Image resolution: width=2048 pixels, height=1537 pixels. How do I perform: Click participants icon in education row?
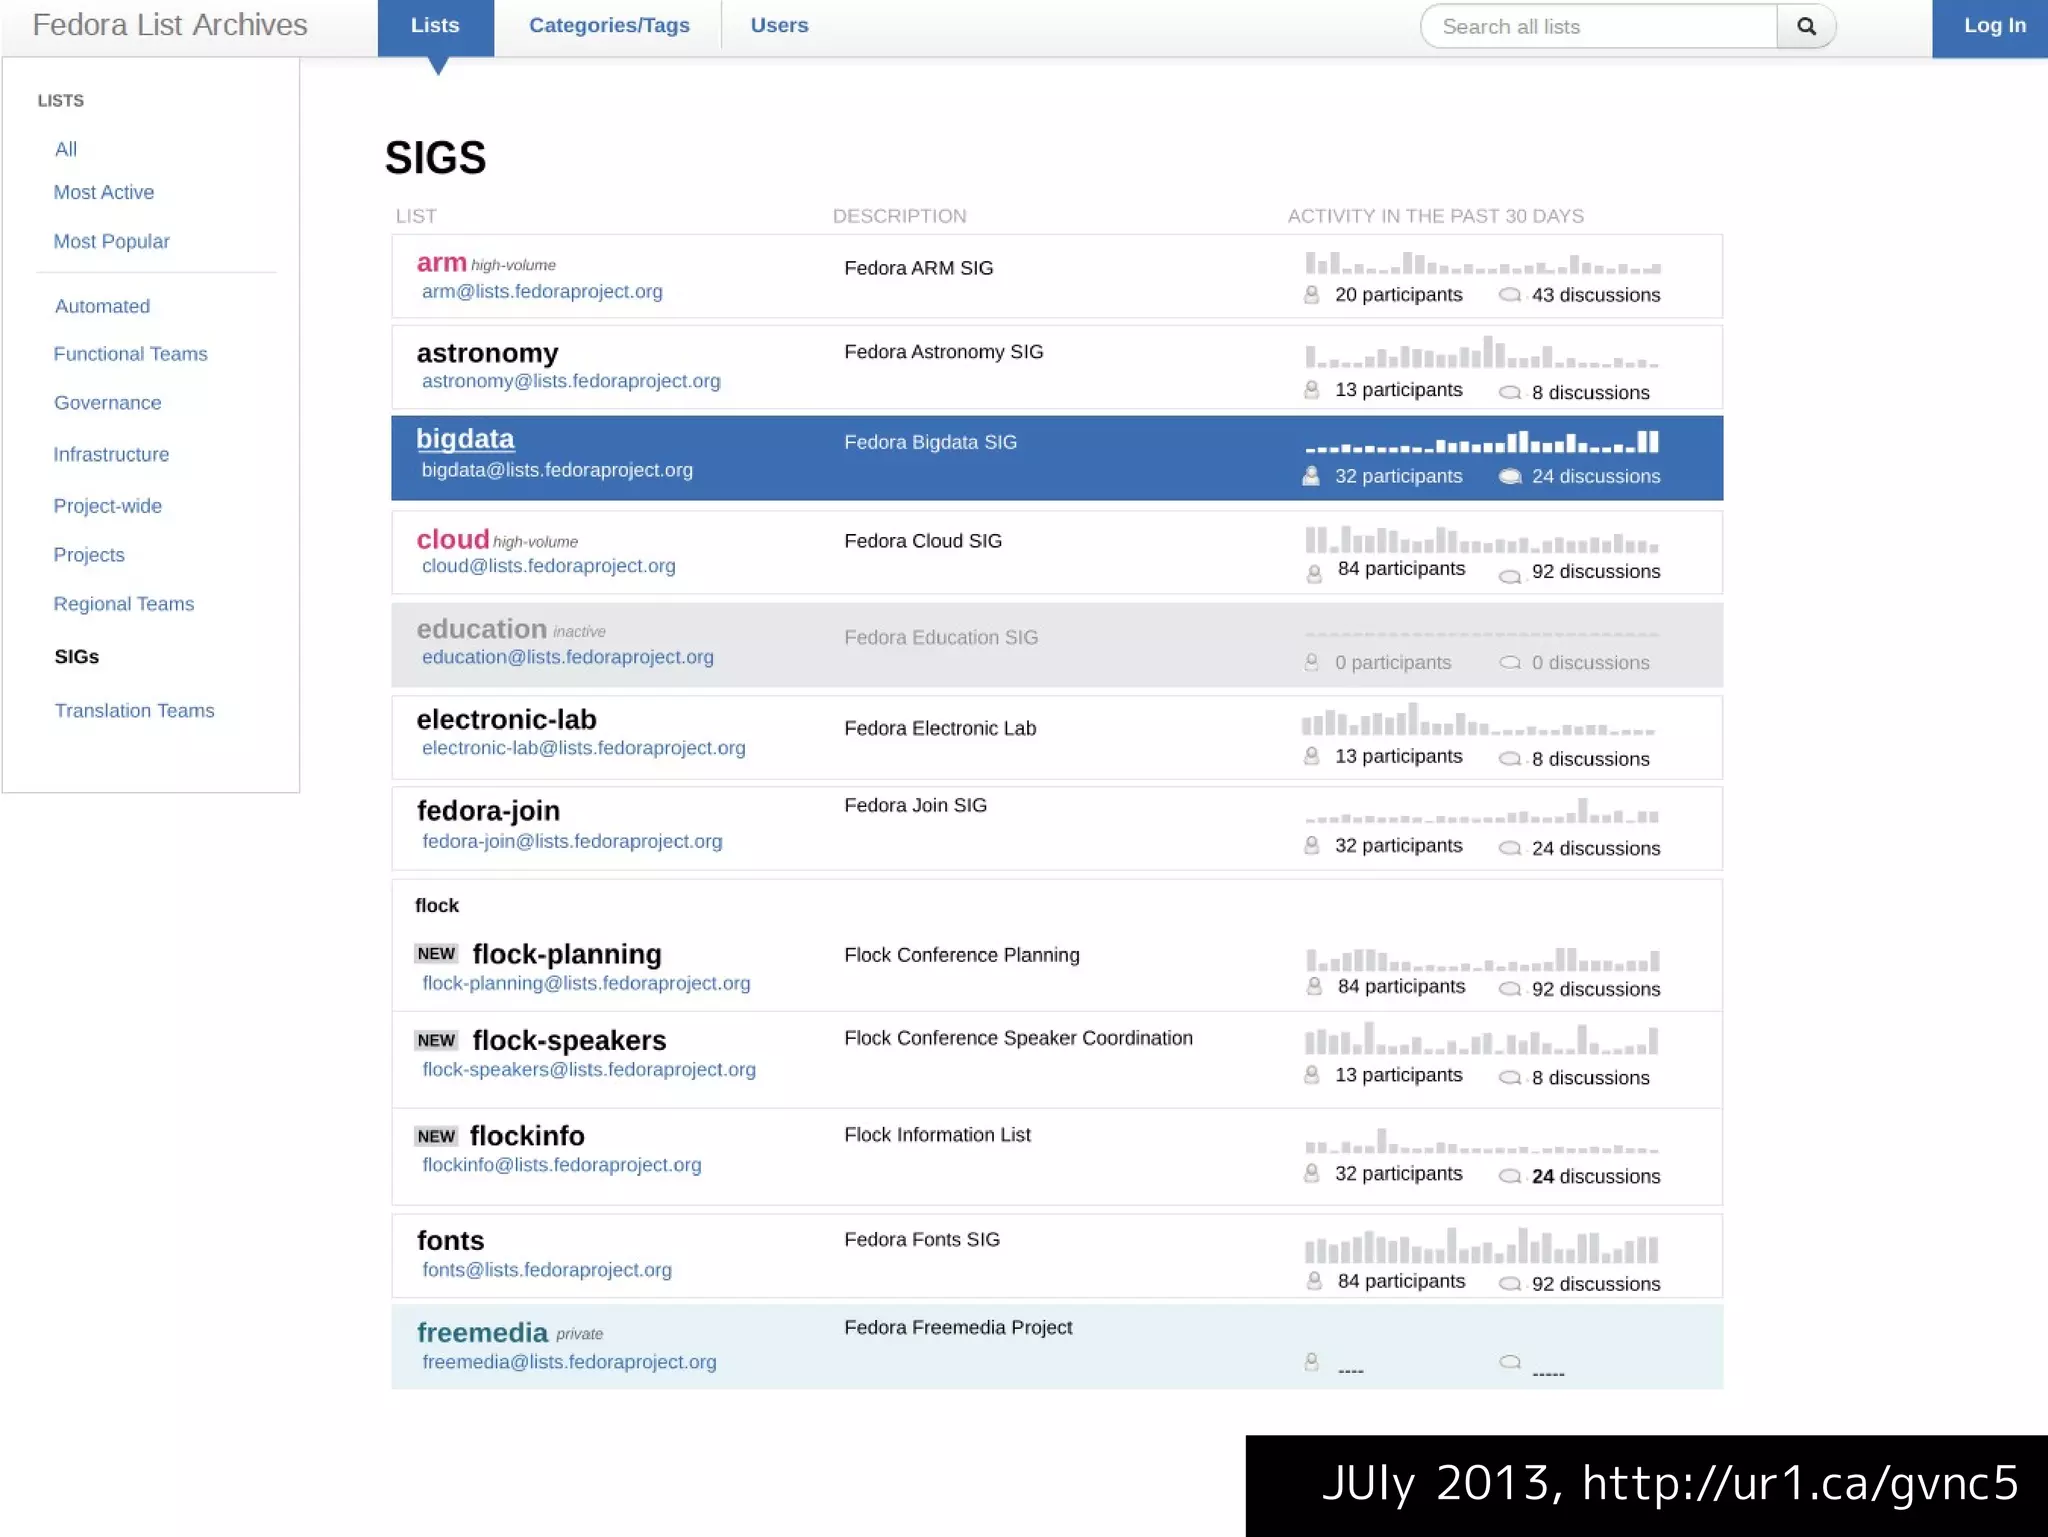tap(1311, 662)
